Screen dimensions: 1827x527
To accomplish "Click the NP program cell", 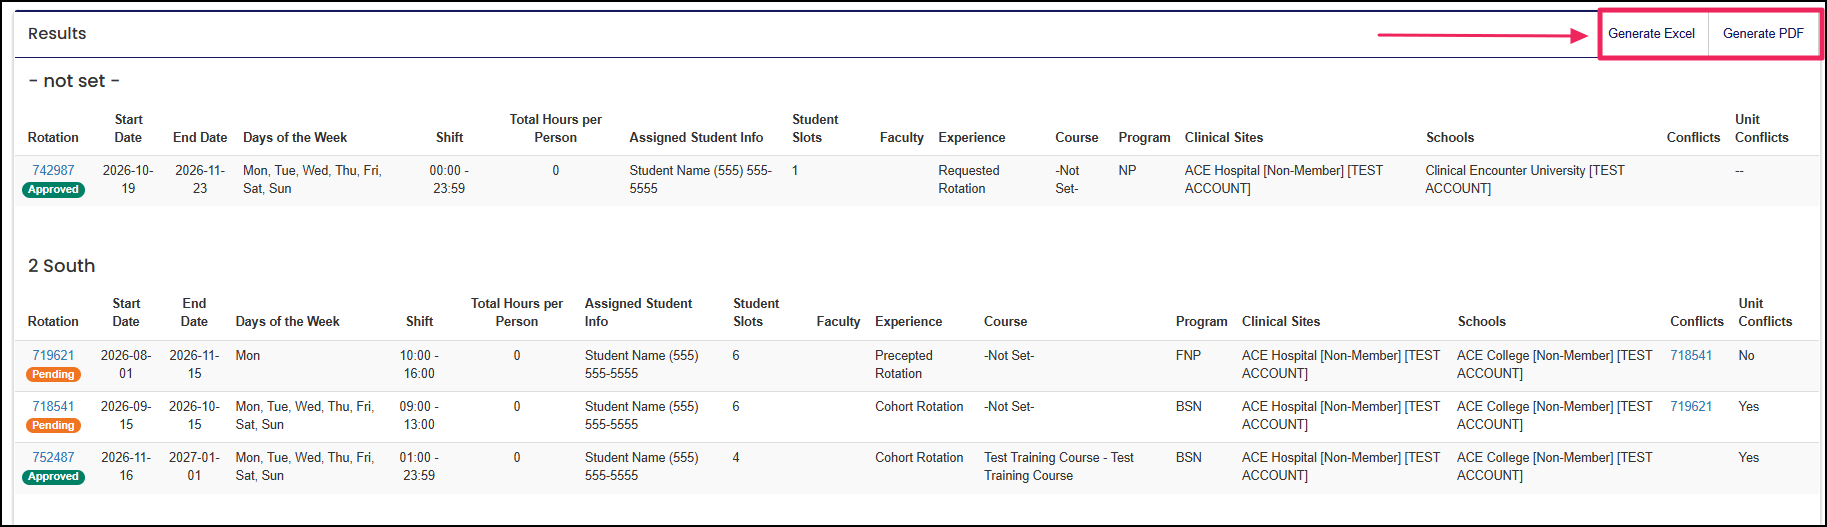I will click(1127, 171).
